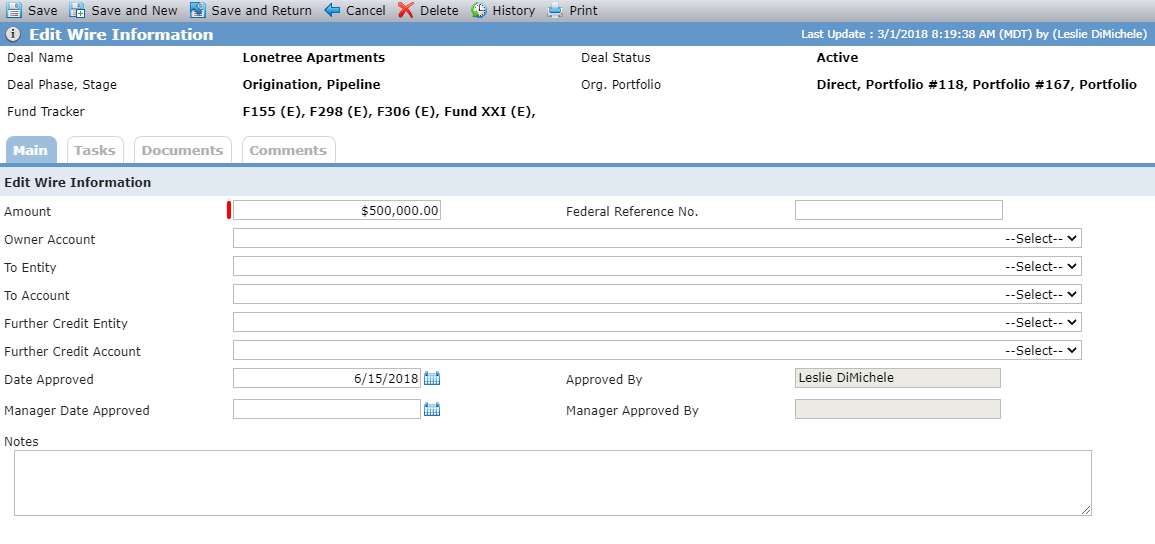Viewport: 1155px width, 544px height.
Task: Click the Origination, Pipeline value
Action: click(x=312, y=85)
